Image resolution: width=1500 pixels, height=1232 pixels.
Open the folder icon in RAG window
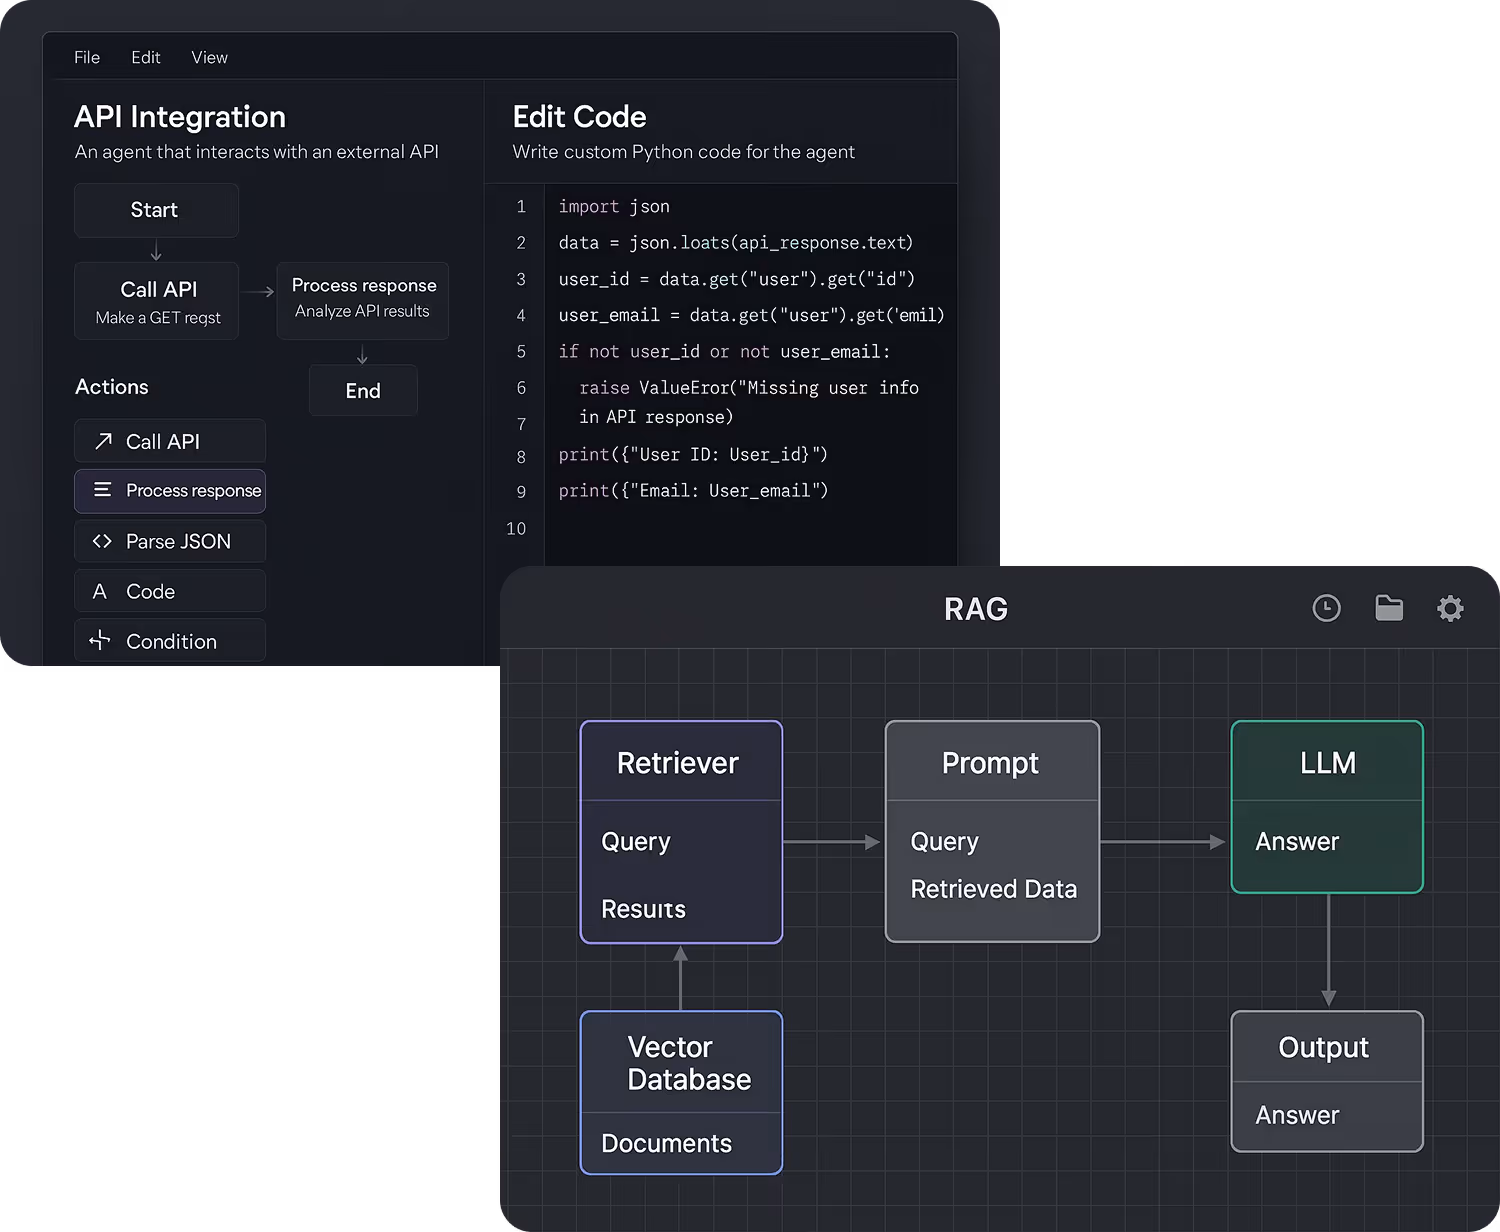[1389, 608]
